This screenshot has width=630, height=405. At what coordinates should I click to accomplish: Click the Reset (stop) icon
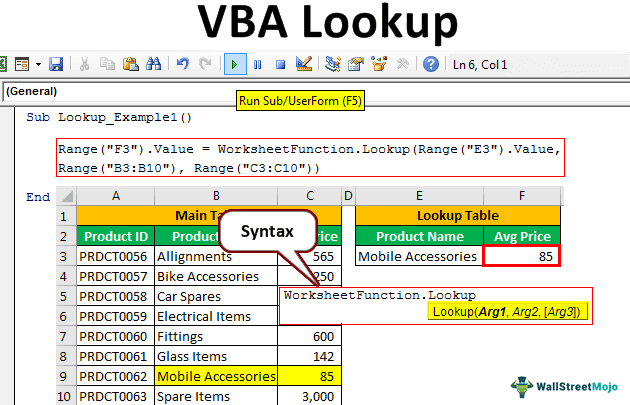pyautogui.click(x=281, y=65)
